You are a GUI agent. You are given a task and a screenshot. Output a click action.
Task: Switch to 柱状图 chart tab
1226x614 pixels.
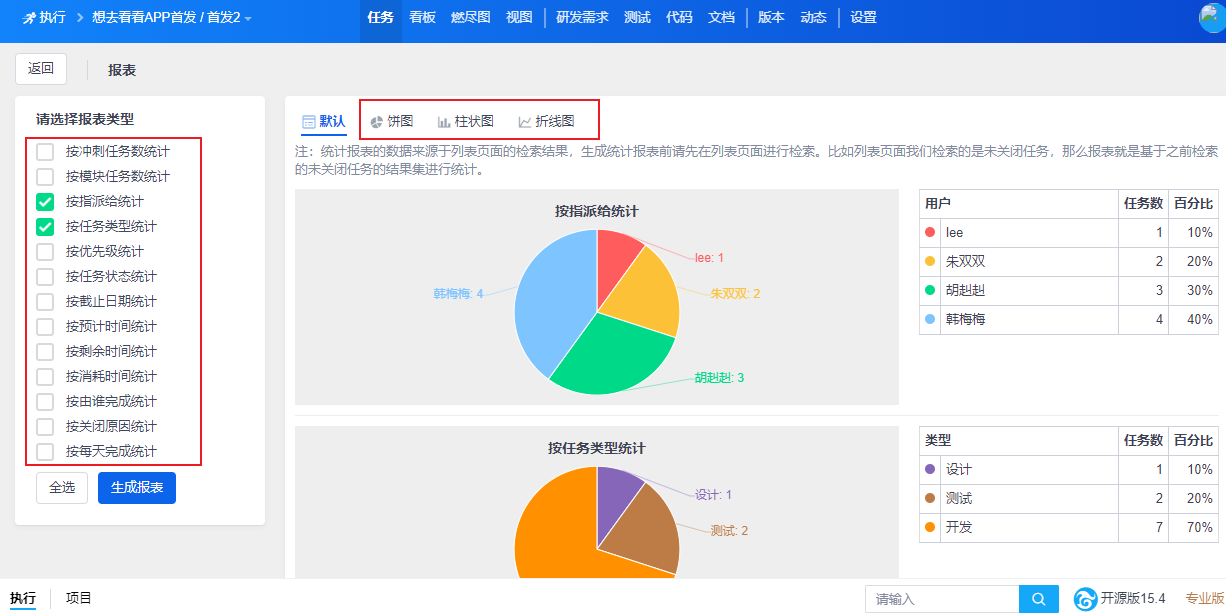465,122
